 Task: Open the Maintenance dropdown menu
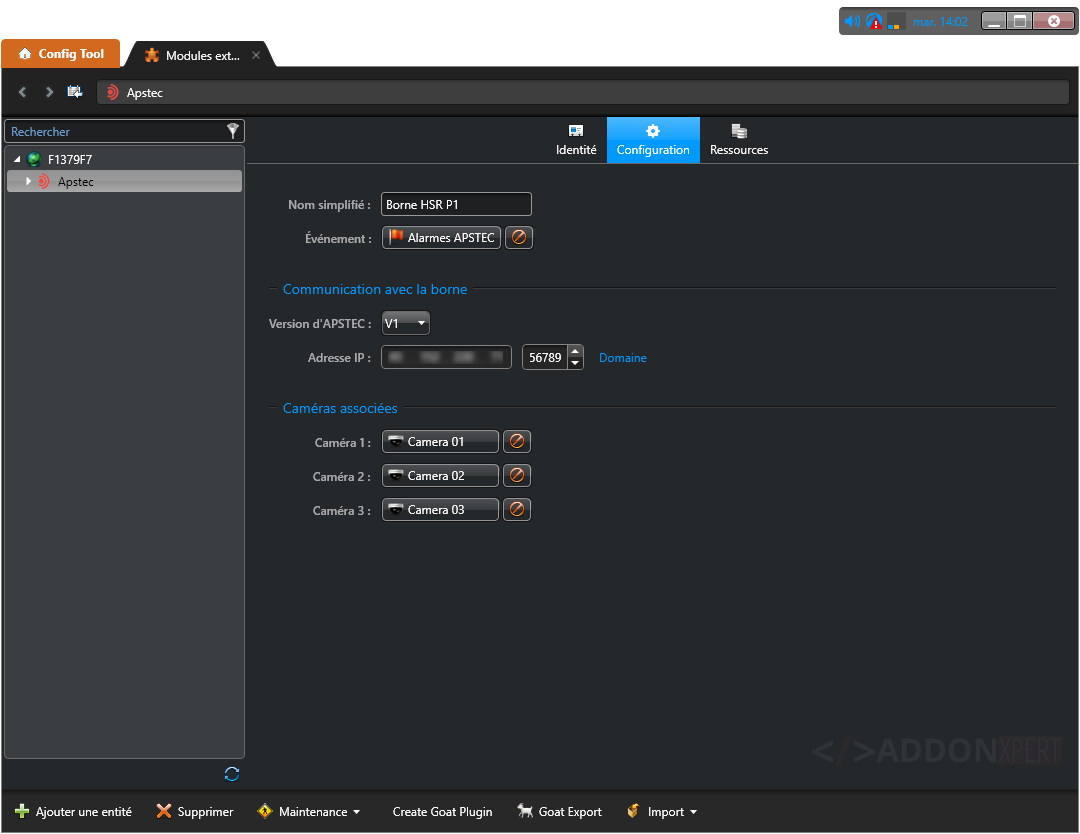coord(309,812)
